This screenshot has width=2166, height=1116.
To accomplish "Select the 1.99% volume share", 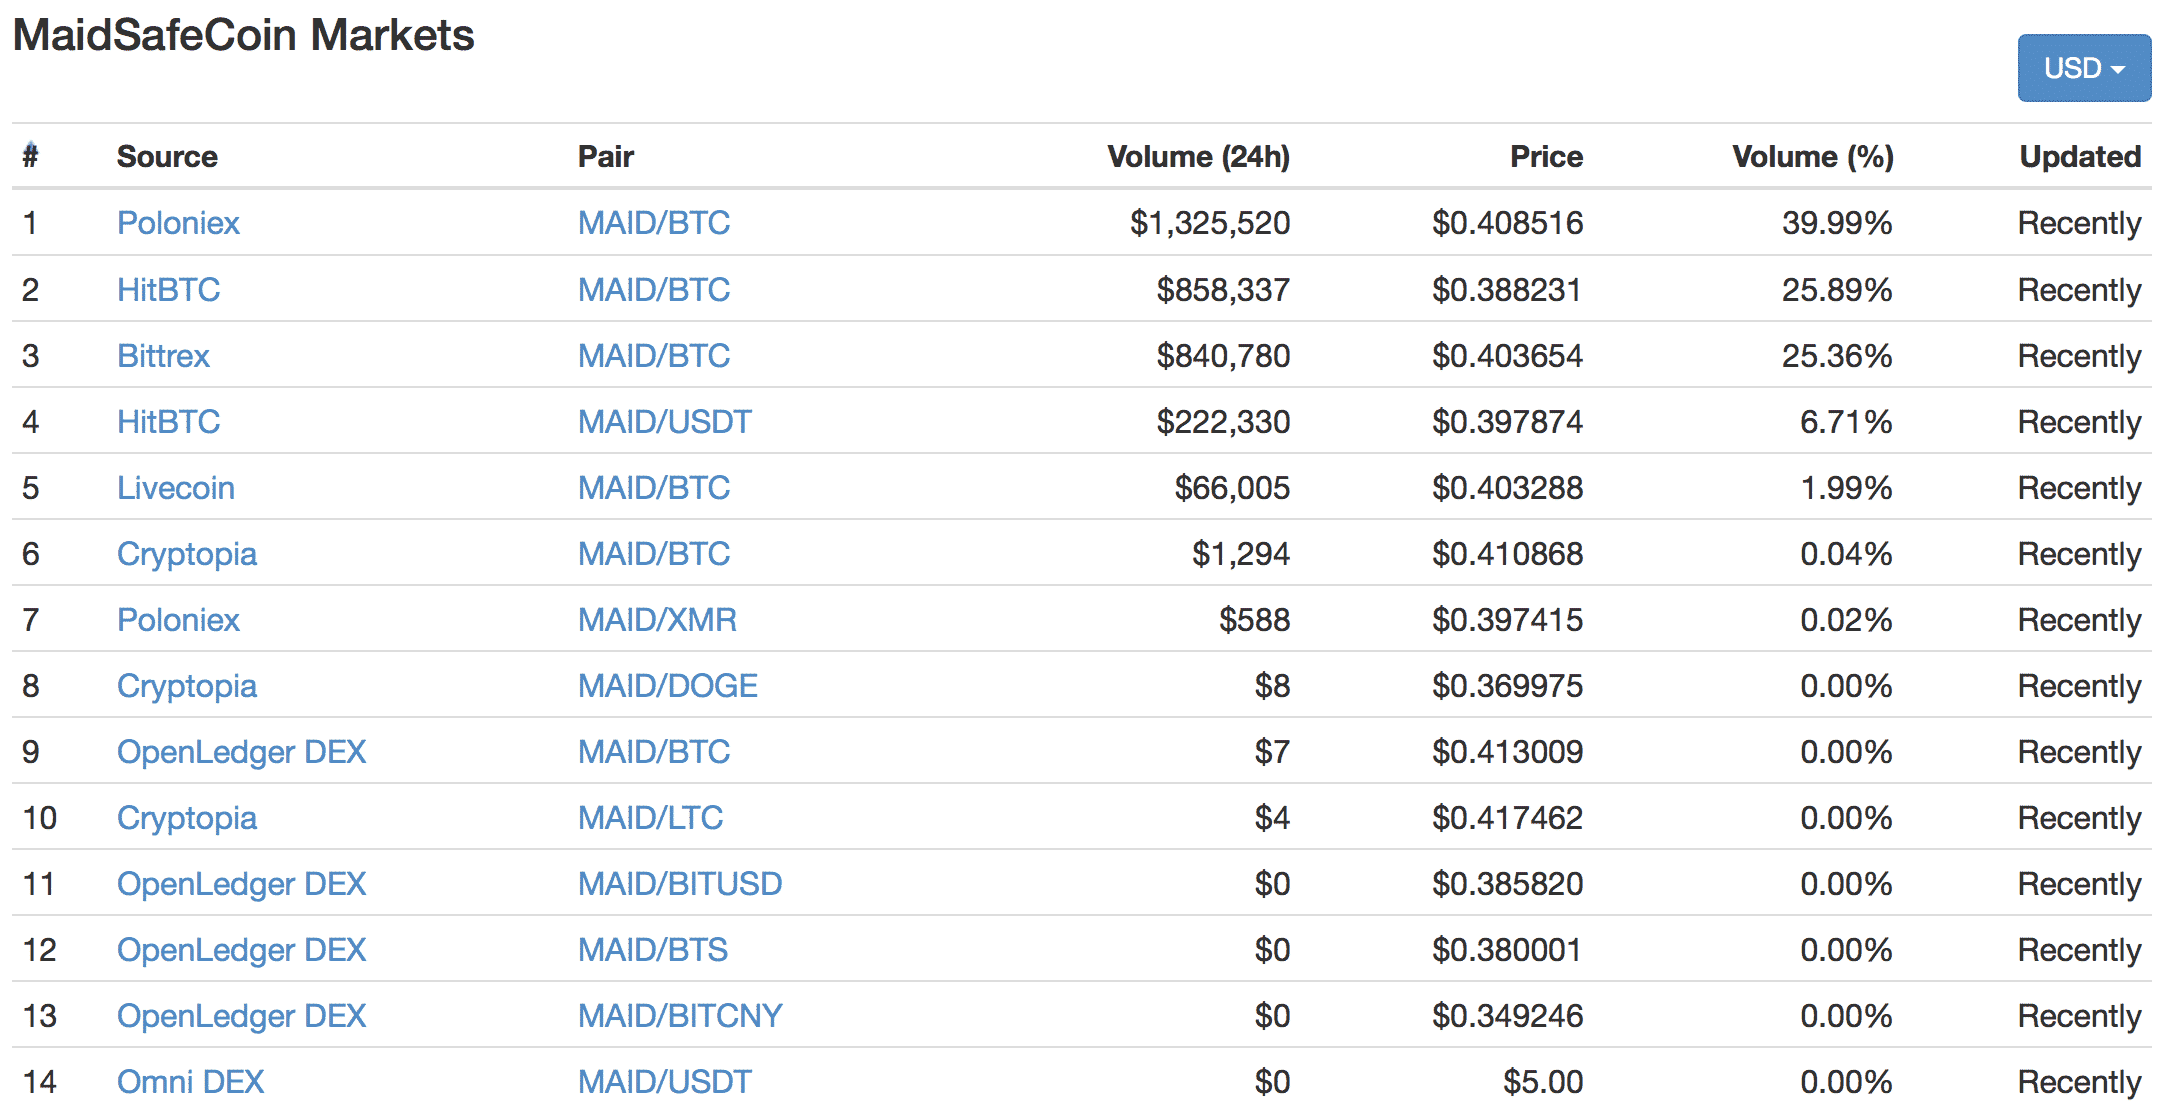I will coord(1846,487).
